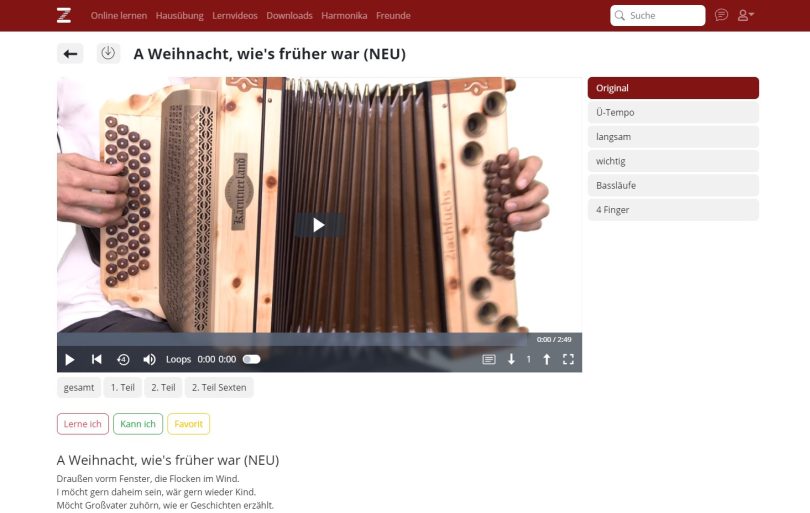Viewport: 810px width, 513px height.
Task: Enter fullscreen mode in video player
Action: pos(568,360)
